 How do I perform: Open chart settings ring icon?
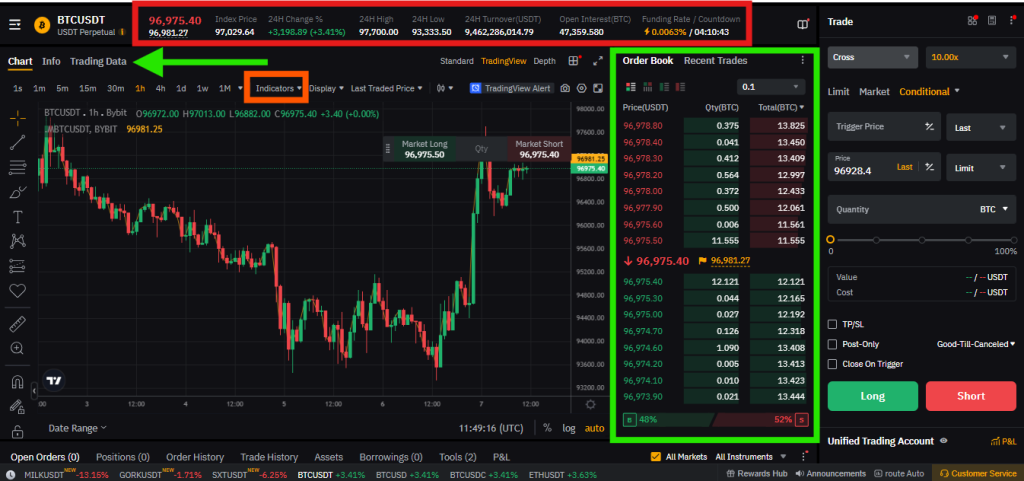coord(581,88)
